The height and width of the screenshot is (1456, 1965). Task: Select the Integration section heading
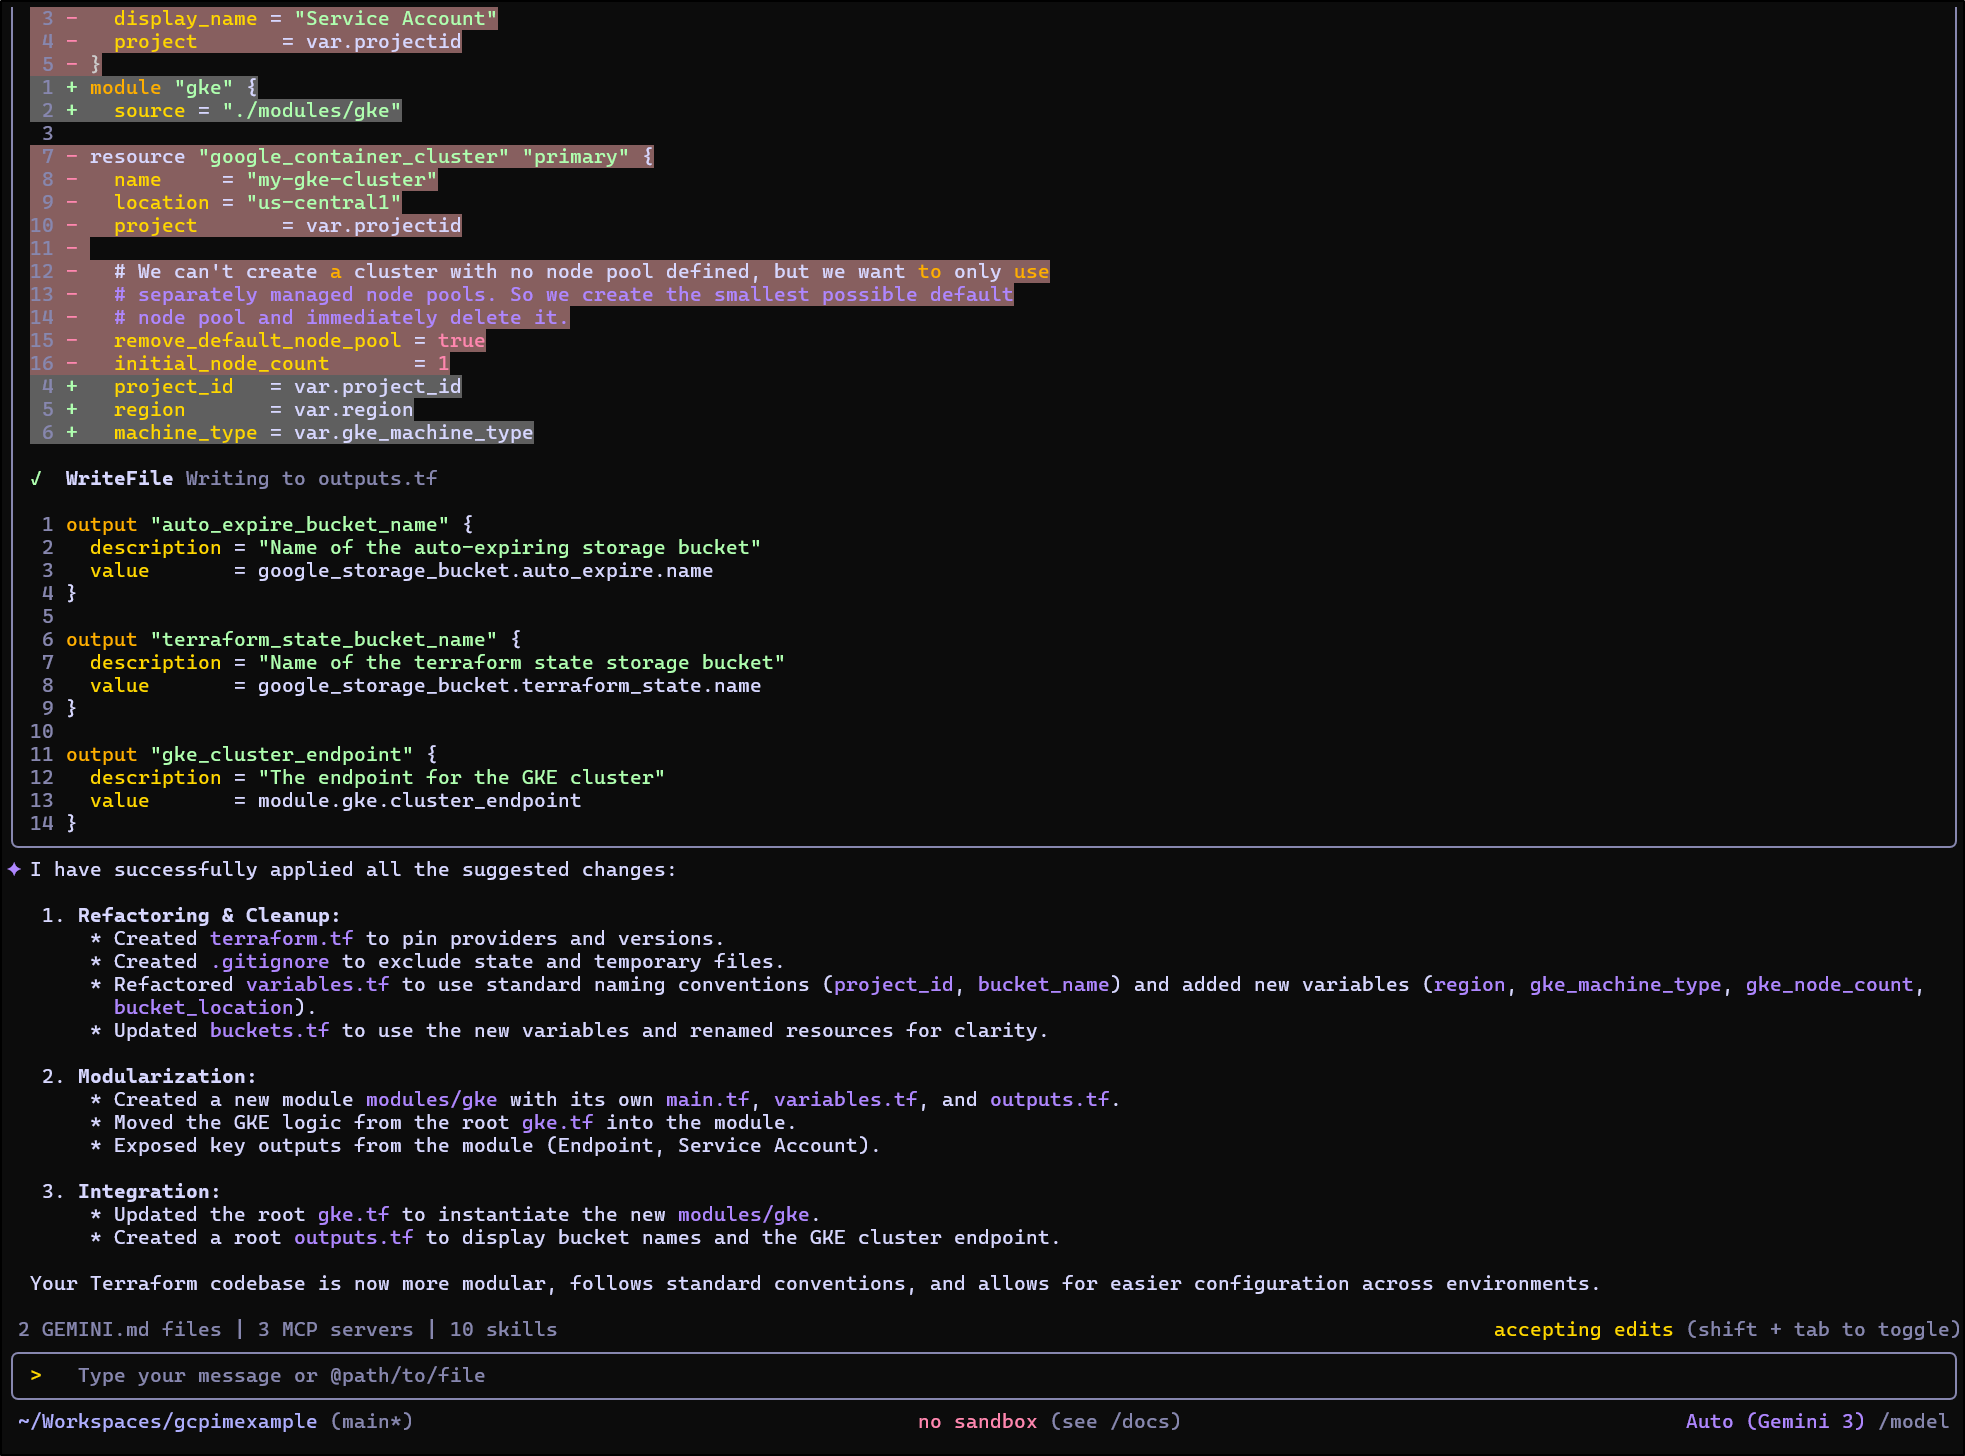(x=146, y=1191)
